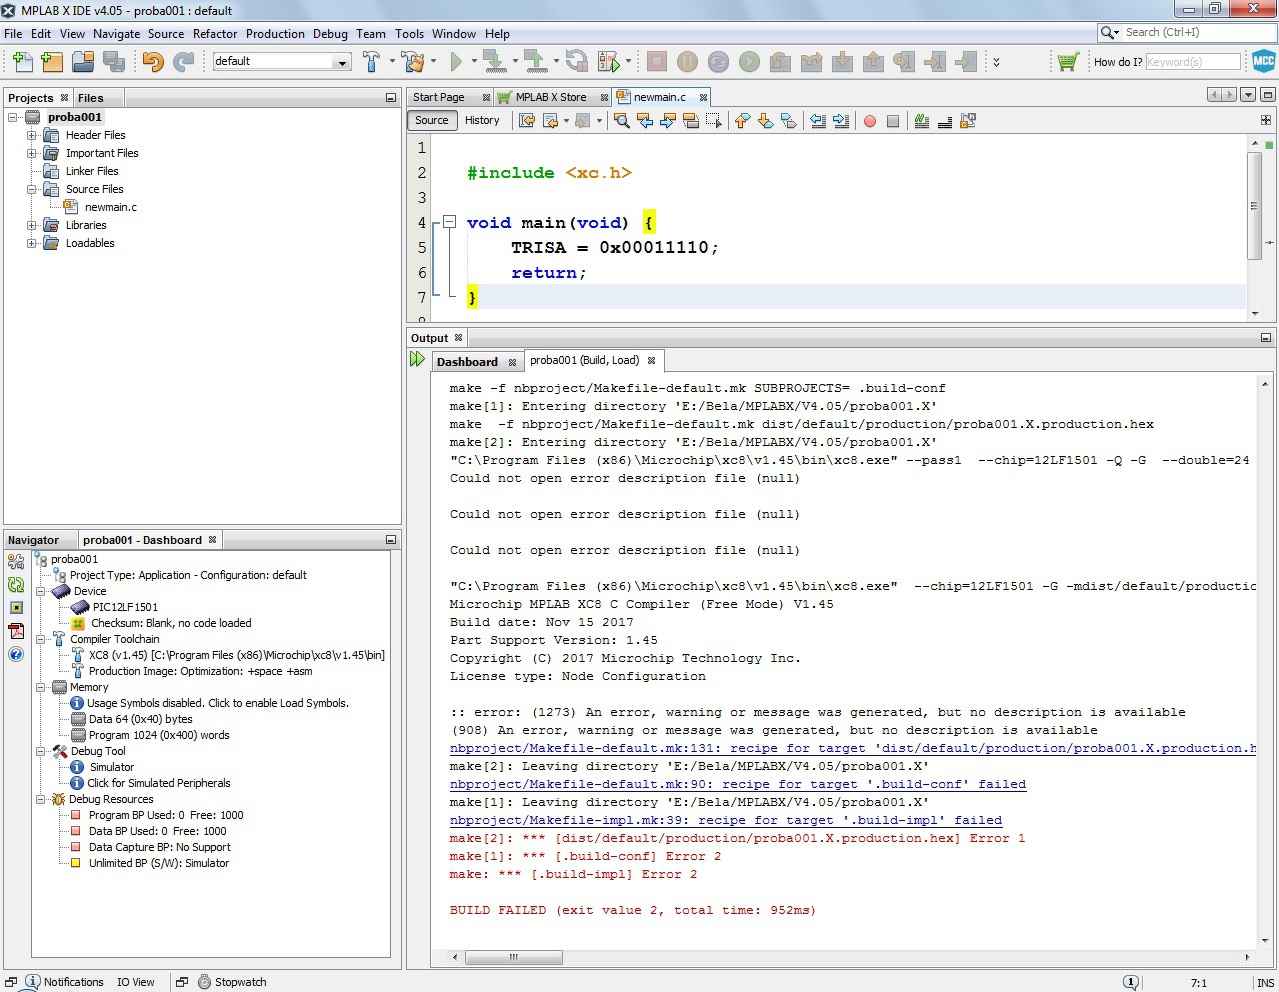Click Shift Line Left icon in editor

pos(818,121)
